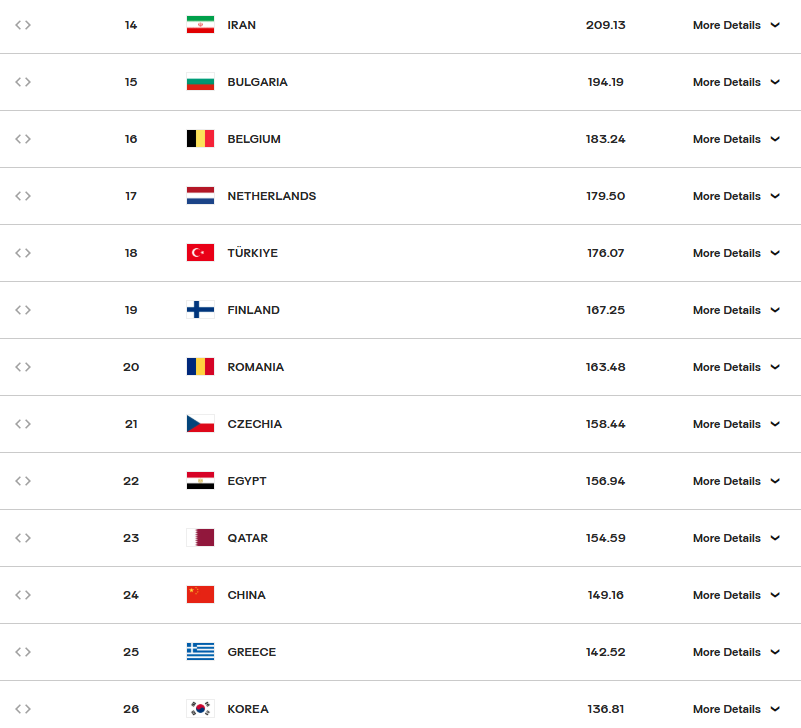The width and height of the screenshot is (801, 728).
Task: Show More Details for Romania
Action: 736,367
